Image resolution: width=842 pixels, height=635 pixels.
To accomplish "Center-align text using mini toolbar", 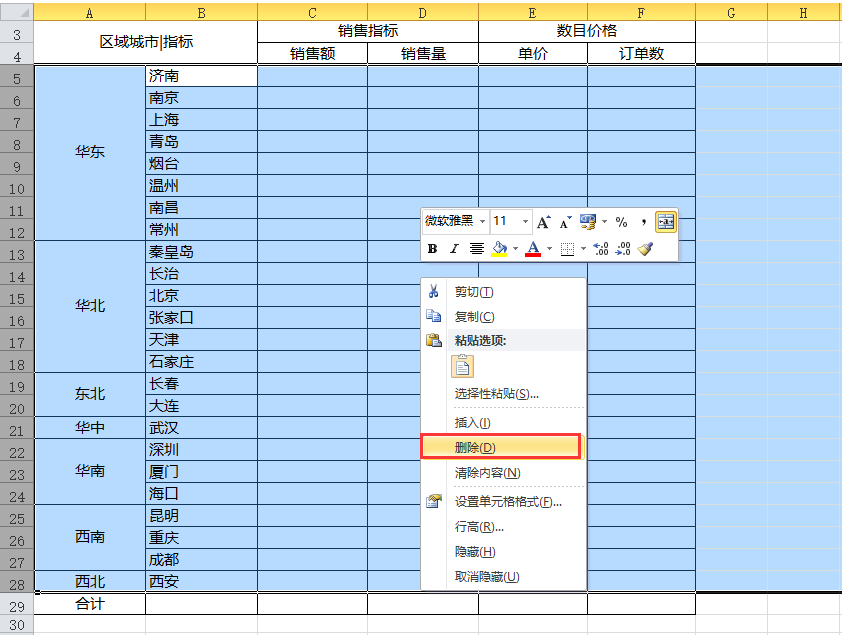I will (476, 249).
